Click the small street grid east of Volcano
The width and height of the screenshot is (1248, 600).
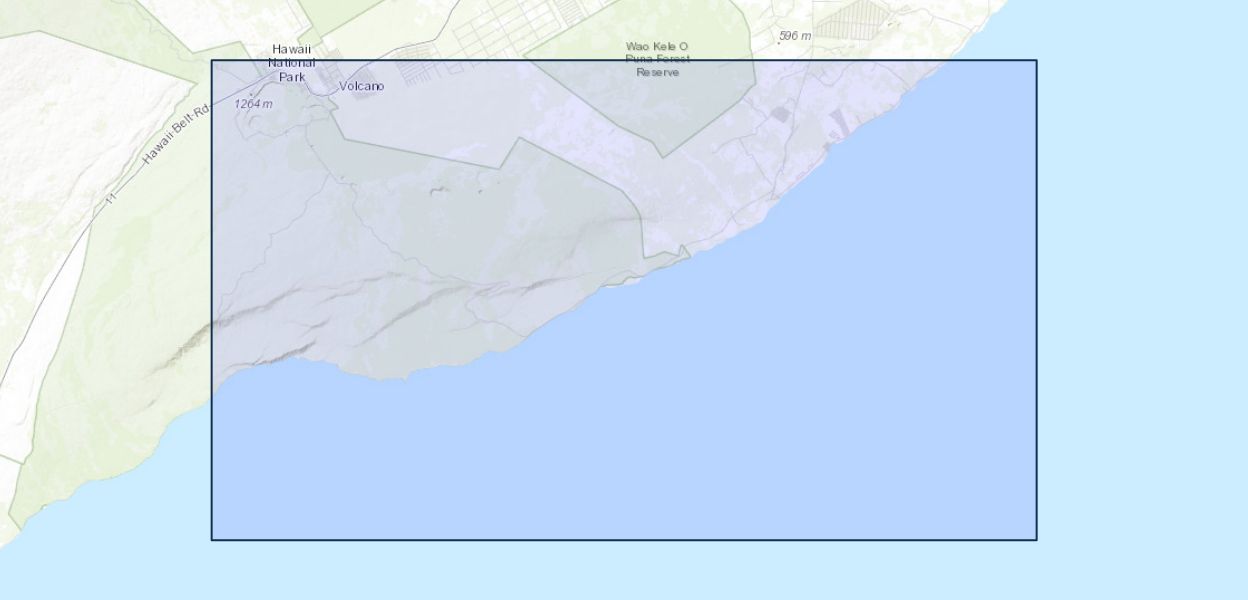pyautogui.click(x=417, y=66)
